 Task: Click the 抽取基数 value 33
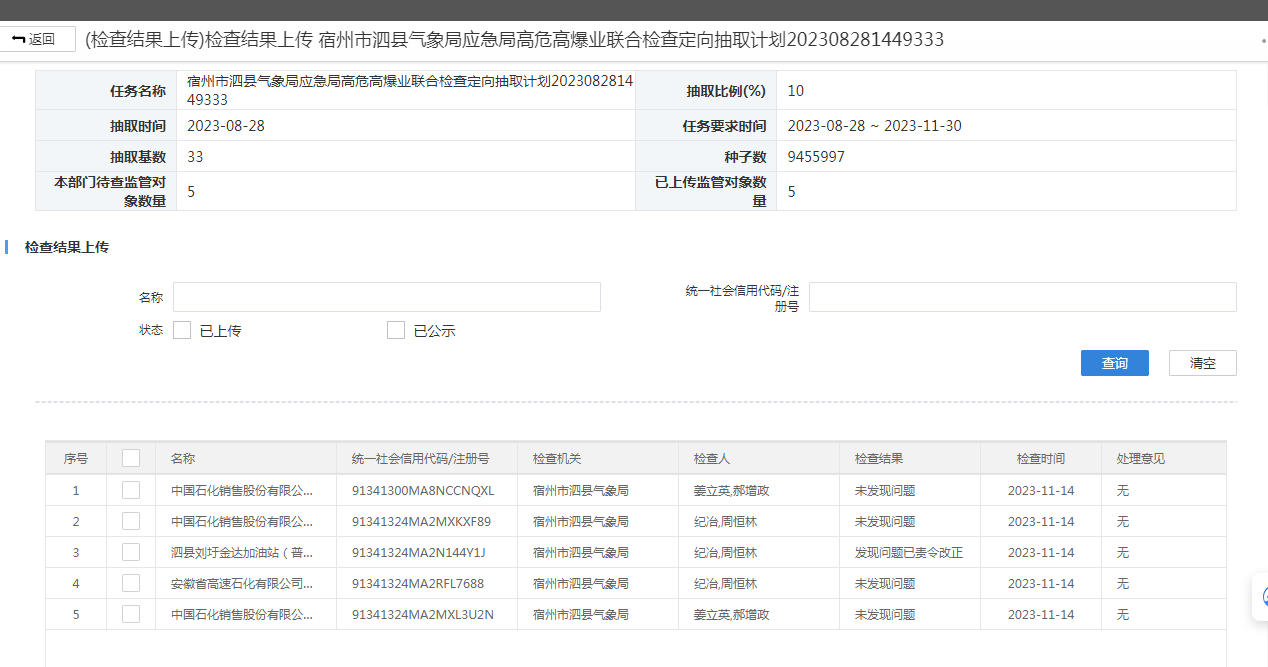coord(195,157)
